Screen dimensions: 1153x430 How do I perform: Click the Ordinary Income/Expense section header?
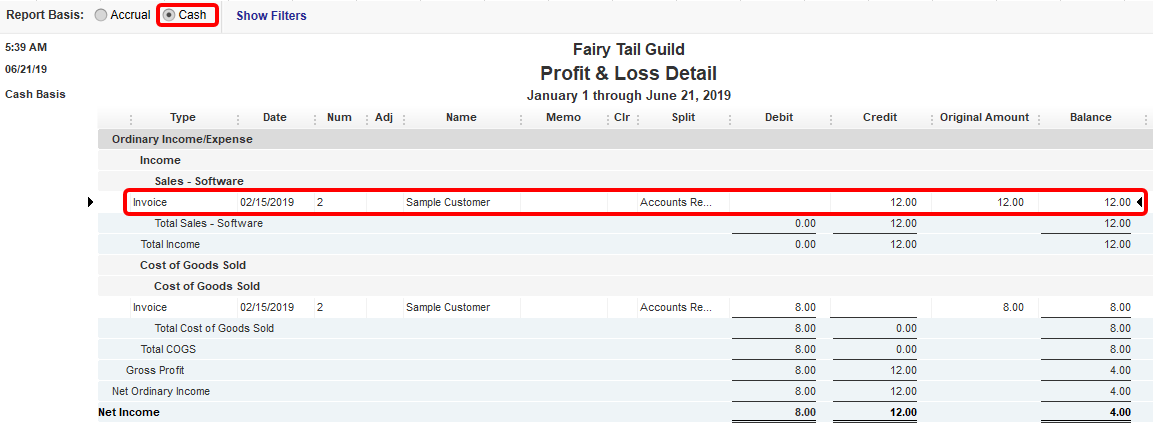click(182, 139)
